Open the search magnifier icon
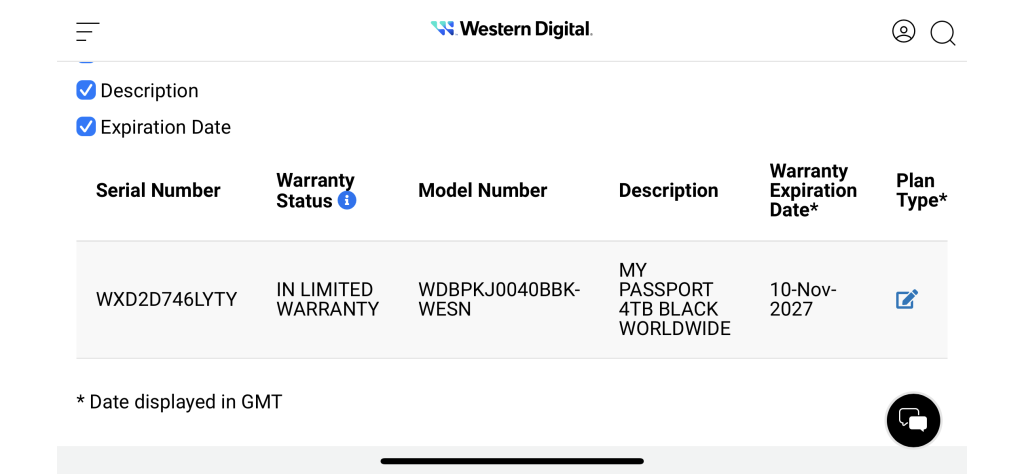 click(x=943, y=33)
